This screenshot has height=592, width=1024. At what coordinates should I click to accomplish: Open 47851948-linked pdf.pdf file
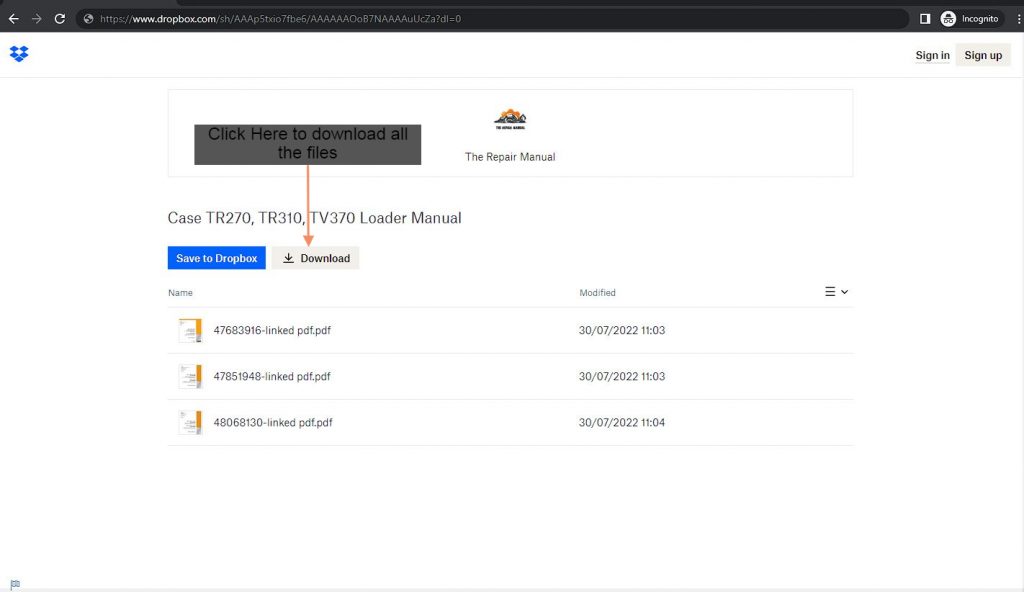point(272,376)
